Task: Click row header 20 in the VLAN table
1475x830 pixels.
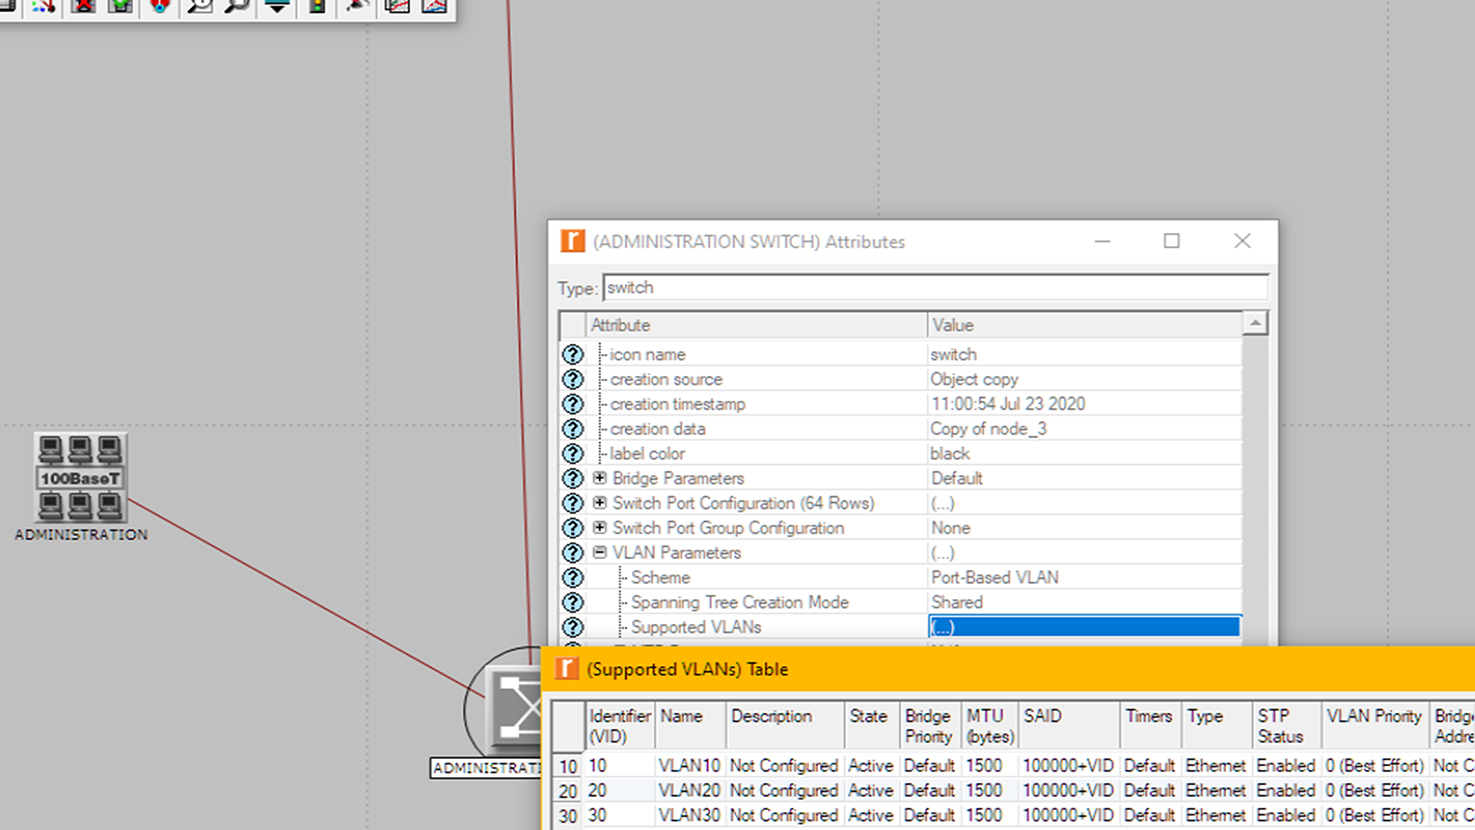Action: click(568, 791)
